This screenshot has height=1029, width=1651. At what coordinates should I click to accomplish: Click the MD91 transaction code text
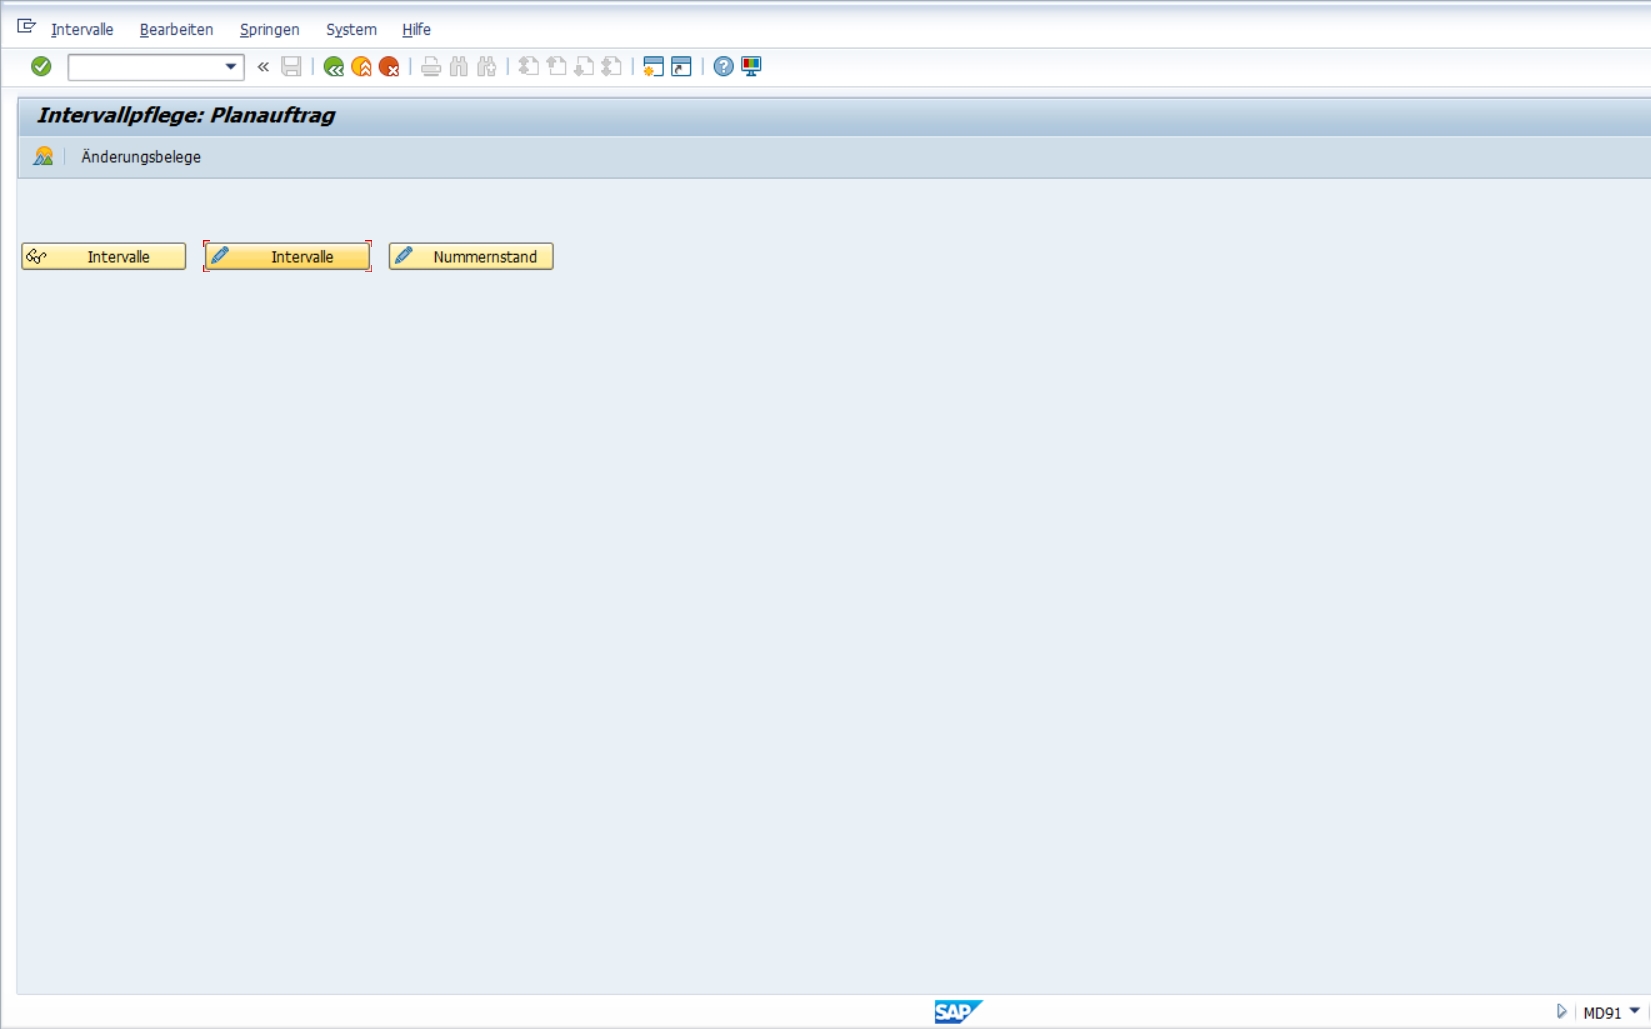(1602, 1013)
